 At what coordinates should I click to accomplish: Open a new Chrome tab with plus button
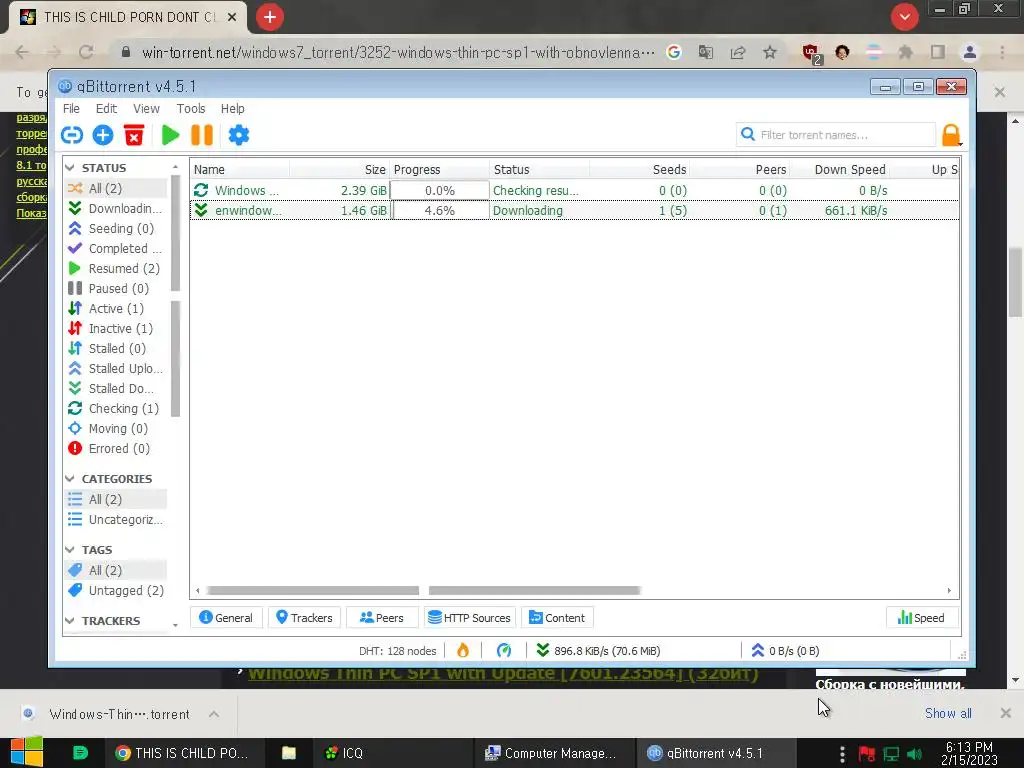pos(270,17)
